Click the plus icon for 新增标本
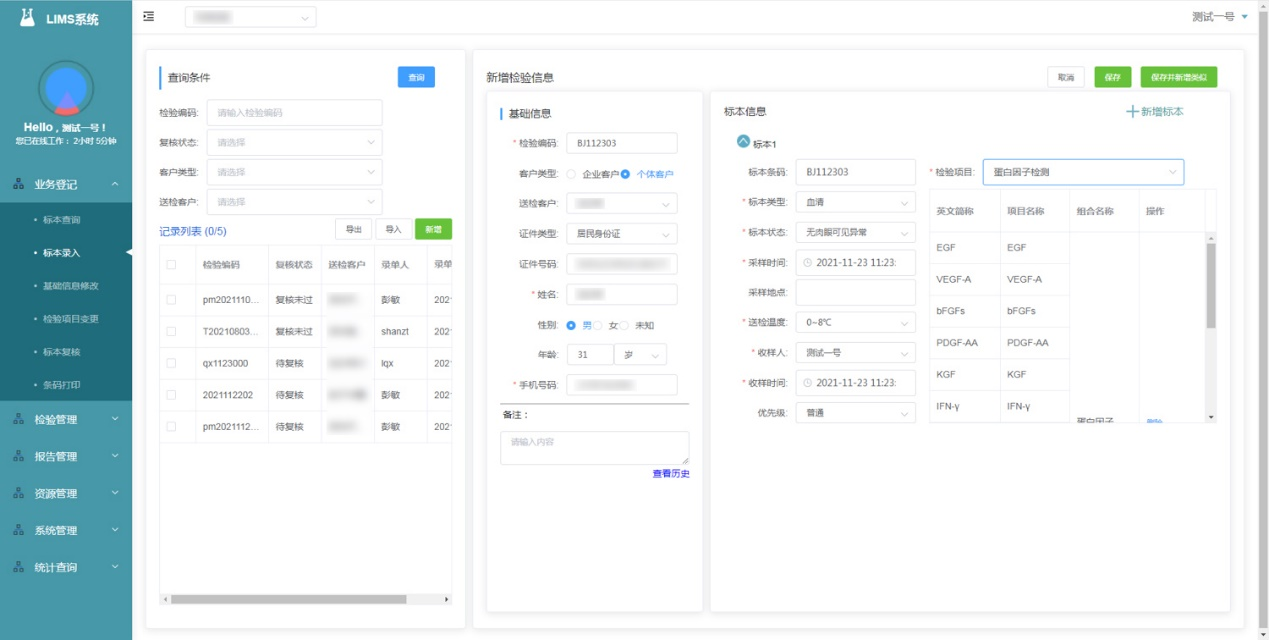Screen dimensions: 1269x640 point(1132,112)
